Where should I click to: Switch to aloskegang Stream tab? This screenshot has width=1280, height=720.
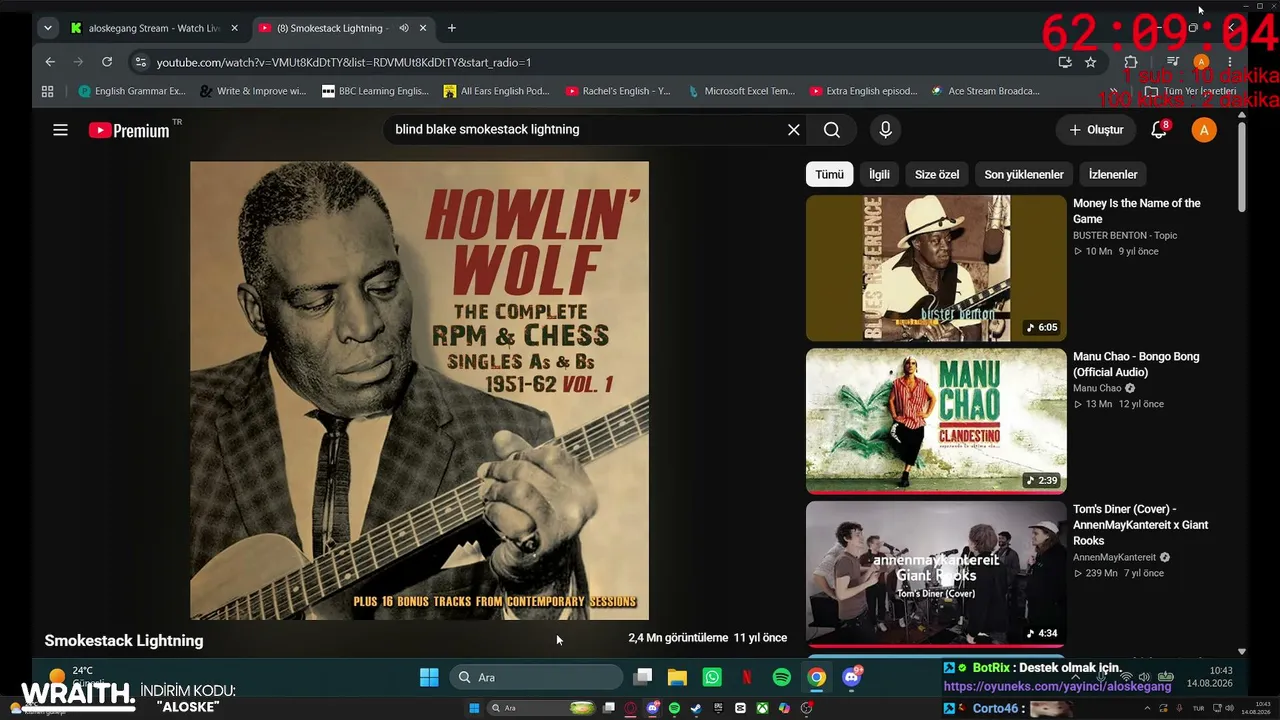tap(154, 28)
